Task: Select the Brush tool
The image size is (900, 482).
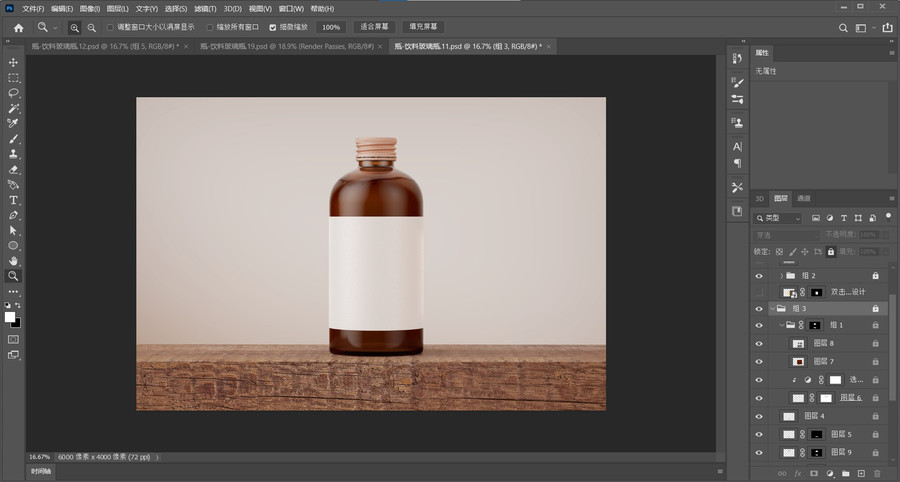Action: pos(13,139)
